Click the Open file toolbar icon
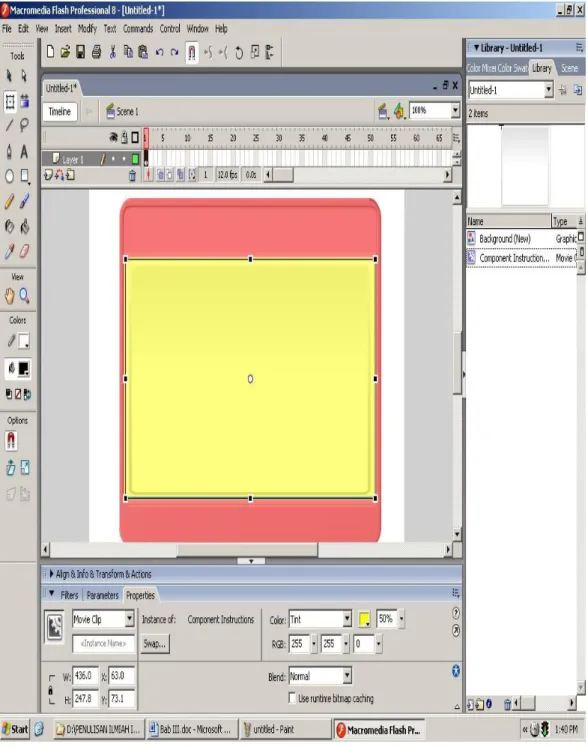Viewport: 588px width, 747px height. pyautogui.click(x=65, y=52)
